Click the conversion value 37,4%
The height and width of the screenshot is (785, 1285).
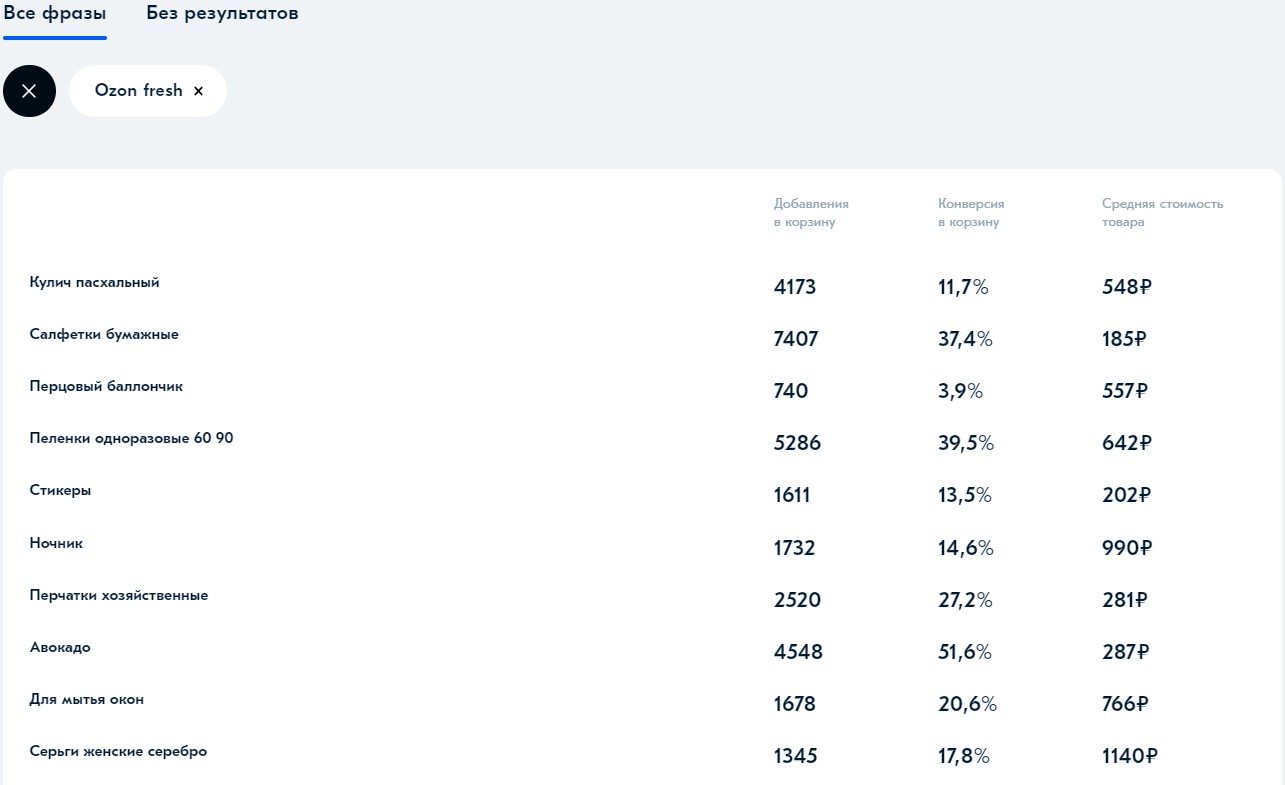(965, 340)
